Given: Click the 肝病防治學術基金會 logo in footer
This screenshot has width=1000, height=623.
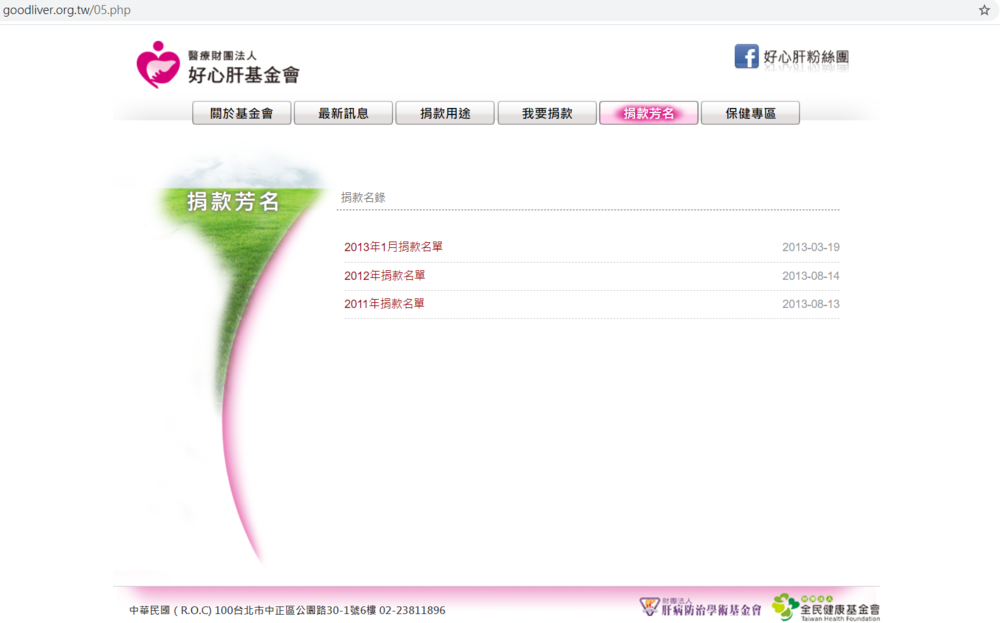Looking at the screenshot, I should [701, 607].
